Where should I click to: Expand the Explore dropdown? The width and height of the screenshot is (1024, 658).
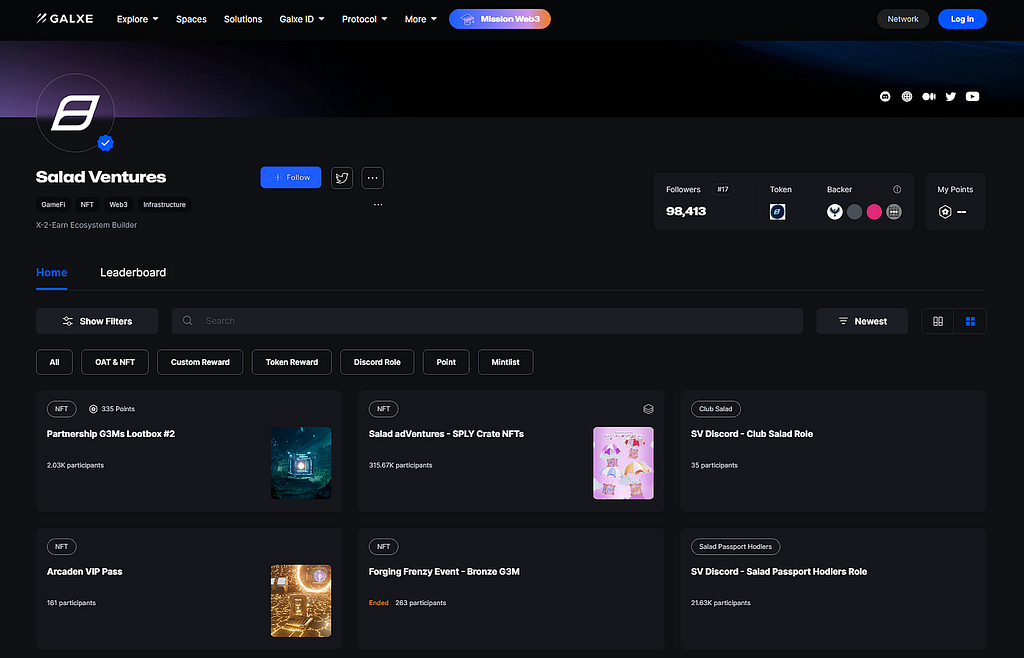(x=138, y=19)
